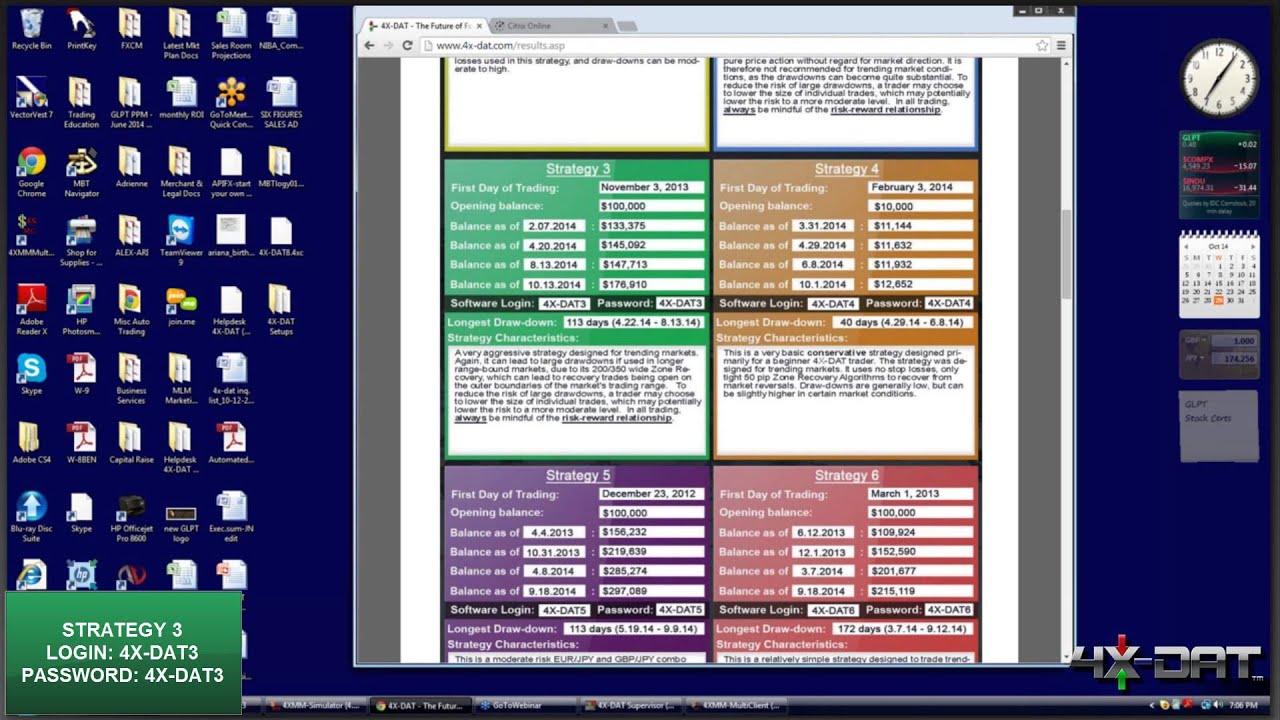Click Strategy 4 balance value $12,652
Screen dimensions: 1280x720
click(x=920, y=284)
